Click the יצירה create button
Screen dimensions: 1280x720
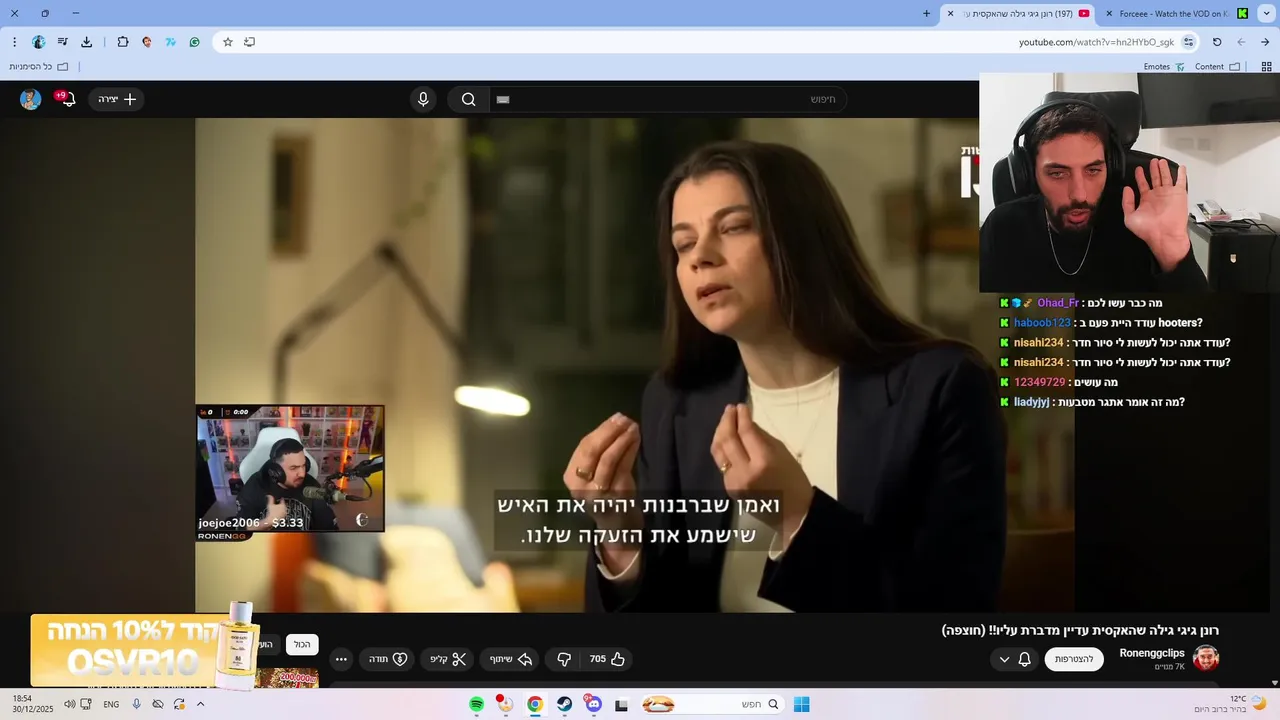(117, 99)
